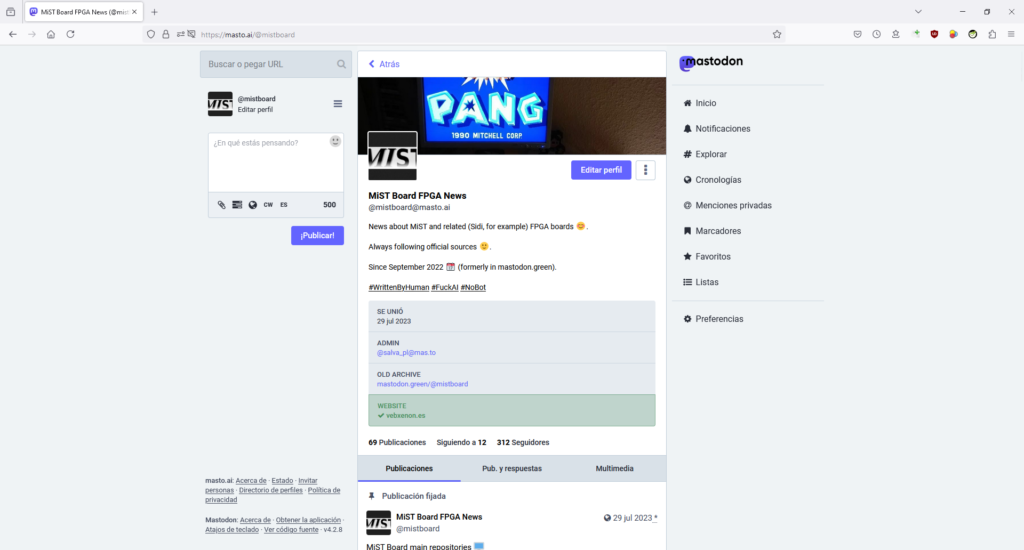Open browser history clock icon
The width and height of the screenshot is (1024, 550).
point(876,35)
